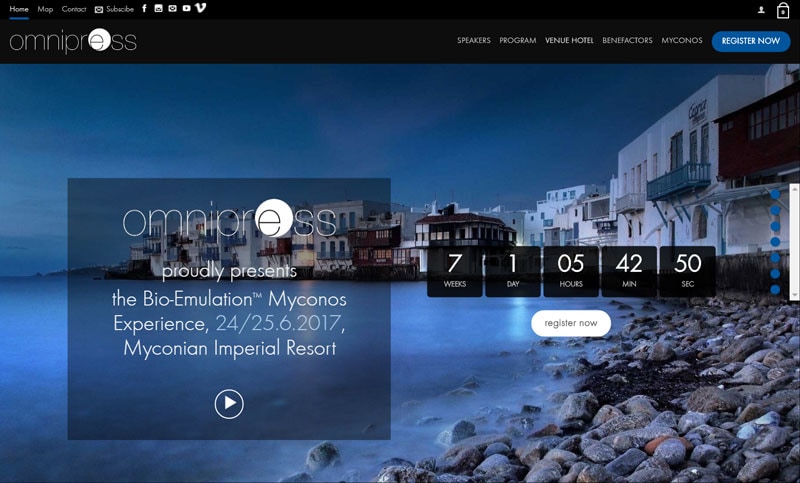Screen dimensions: 800x483
Task: Open the Facebook page icon
Action: click(144, 8)
